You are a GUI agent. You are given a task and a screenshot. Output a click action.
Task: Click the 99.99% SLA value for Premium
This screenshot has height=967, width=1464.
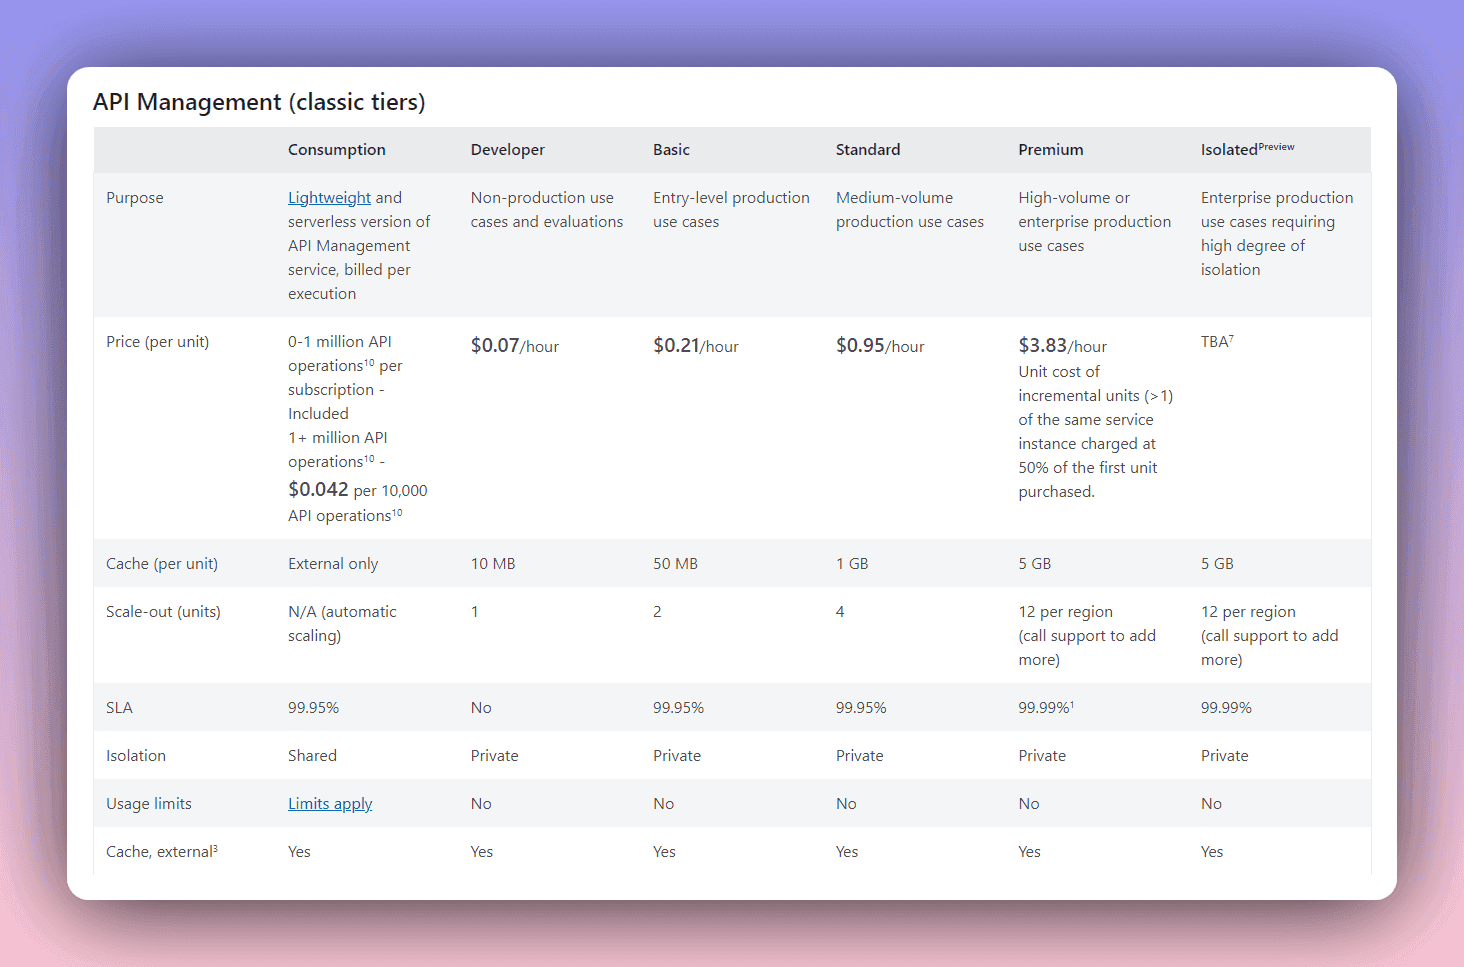click(x=1045, y=708)
